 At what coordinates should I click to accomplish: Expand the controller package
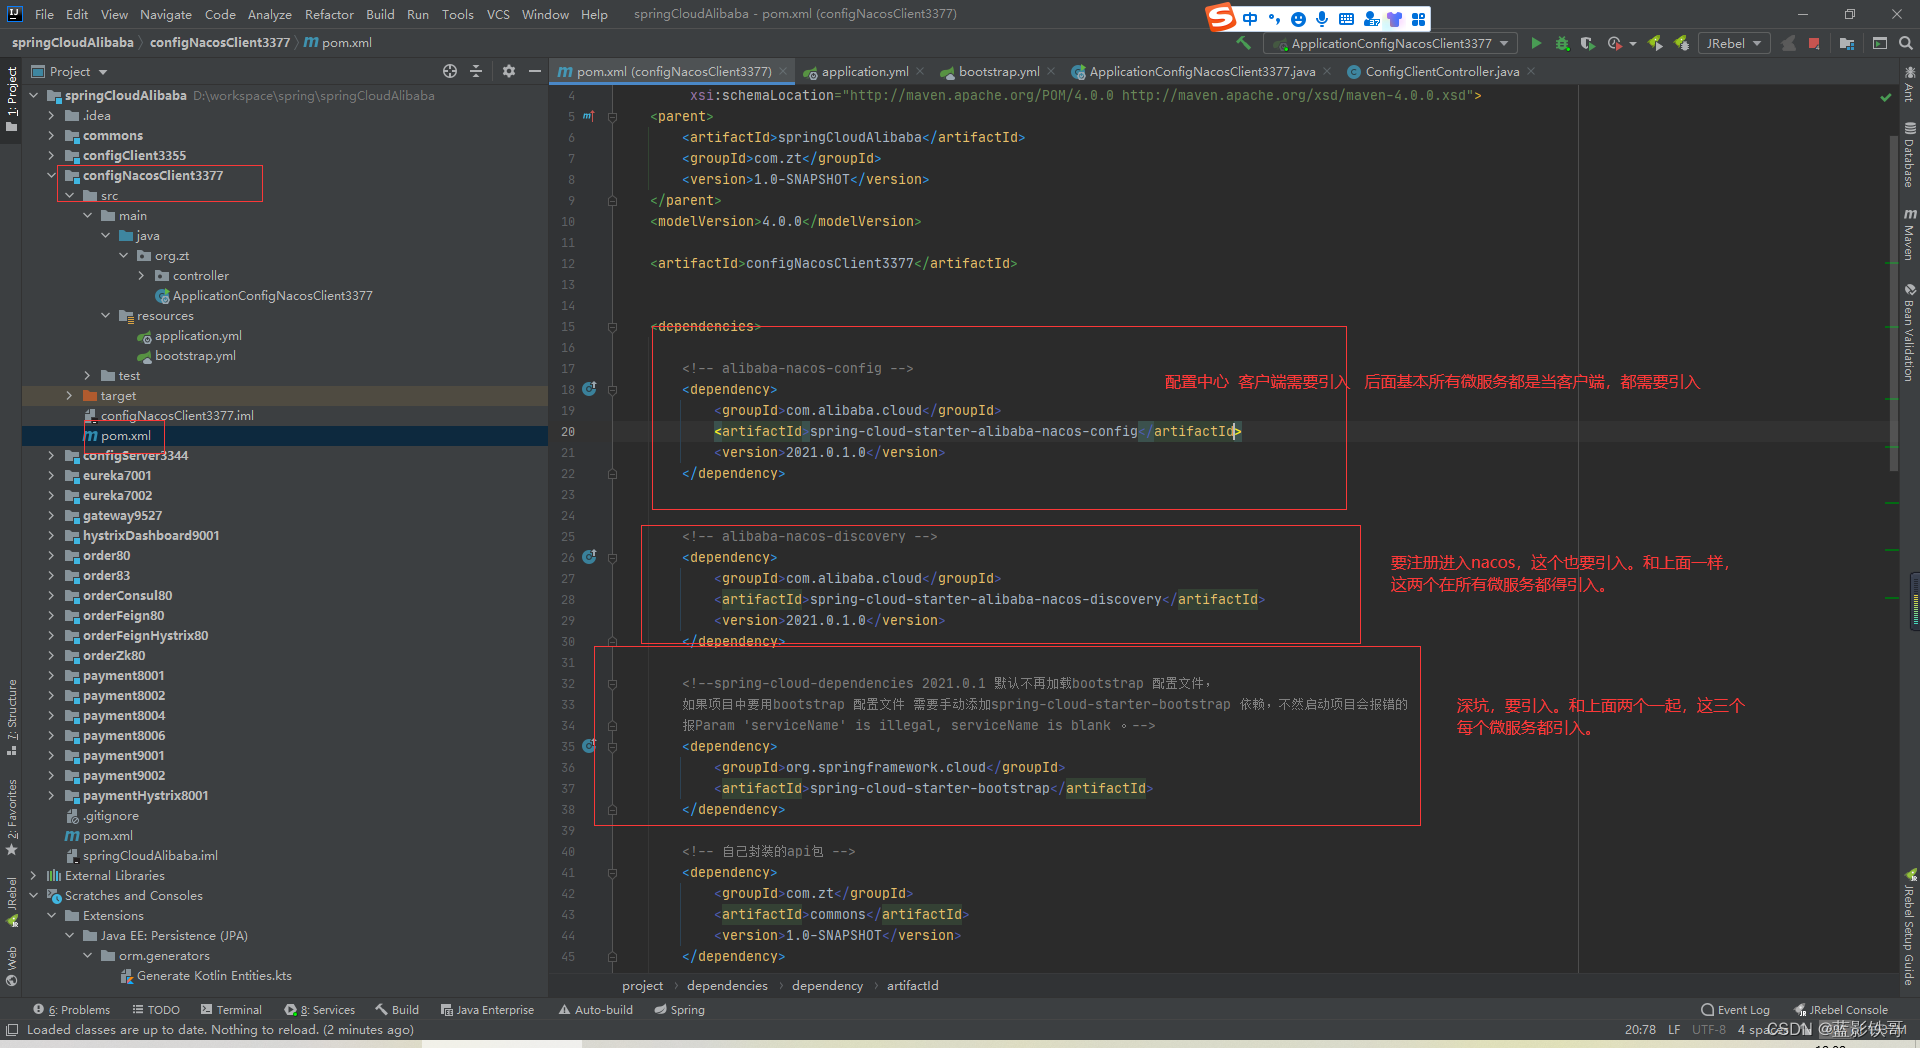(x=141, y=275)
